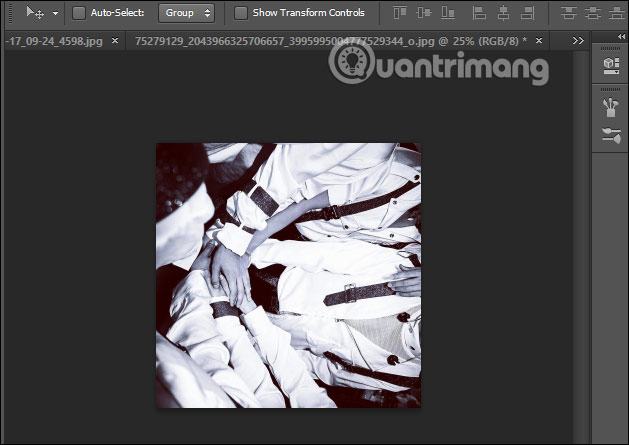The height and width of the screenshot is (445, 629).
Task: Click the distribute top edges icon
Action: tap(568, 13)
